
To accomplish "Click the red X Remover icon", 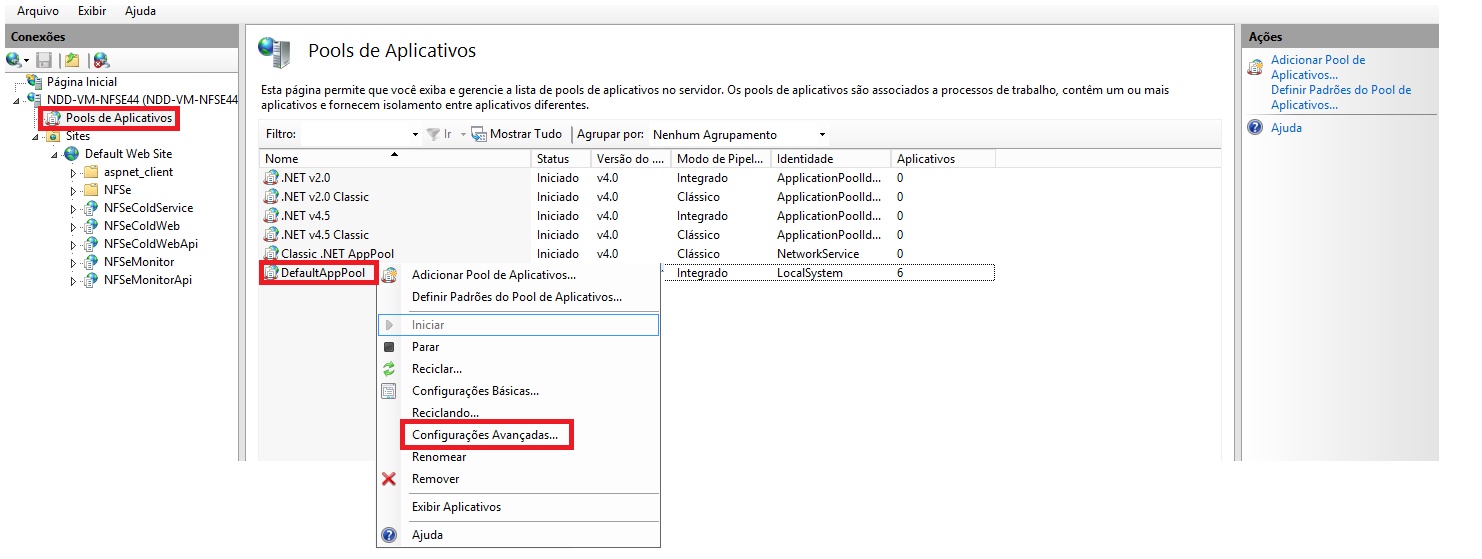I will coord(389,479).
